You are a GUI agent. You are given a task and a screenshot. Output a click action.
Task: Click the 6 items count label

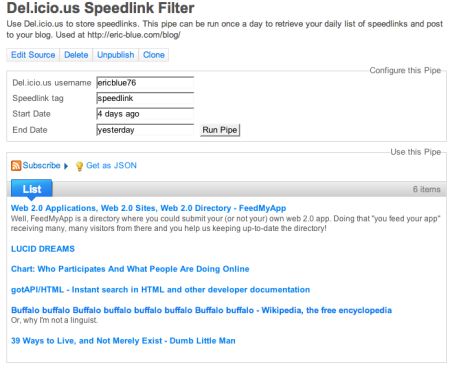426,189
